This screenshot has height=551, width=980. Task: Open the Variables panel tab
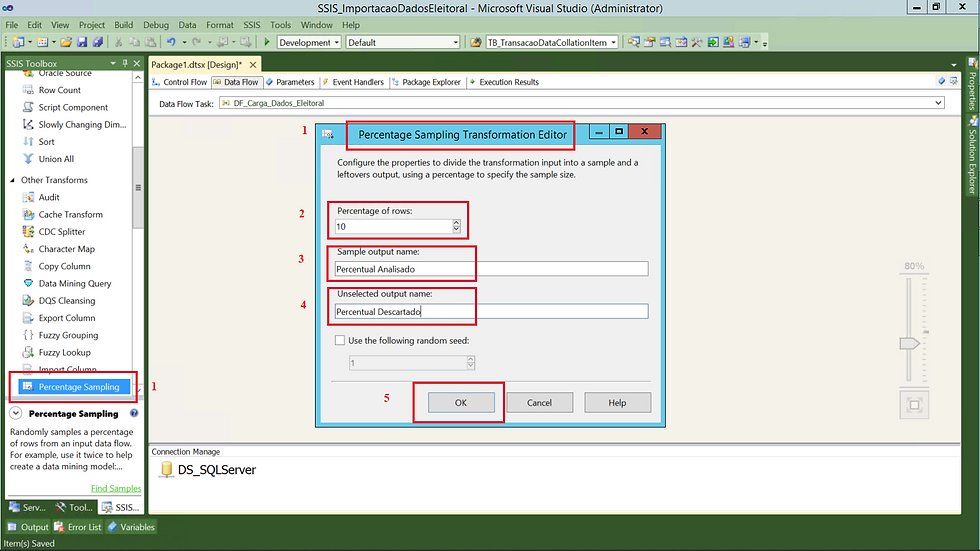(x=131, y=527)
